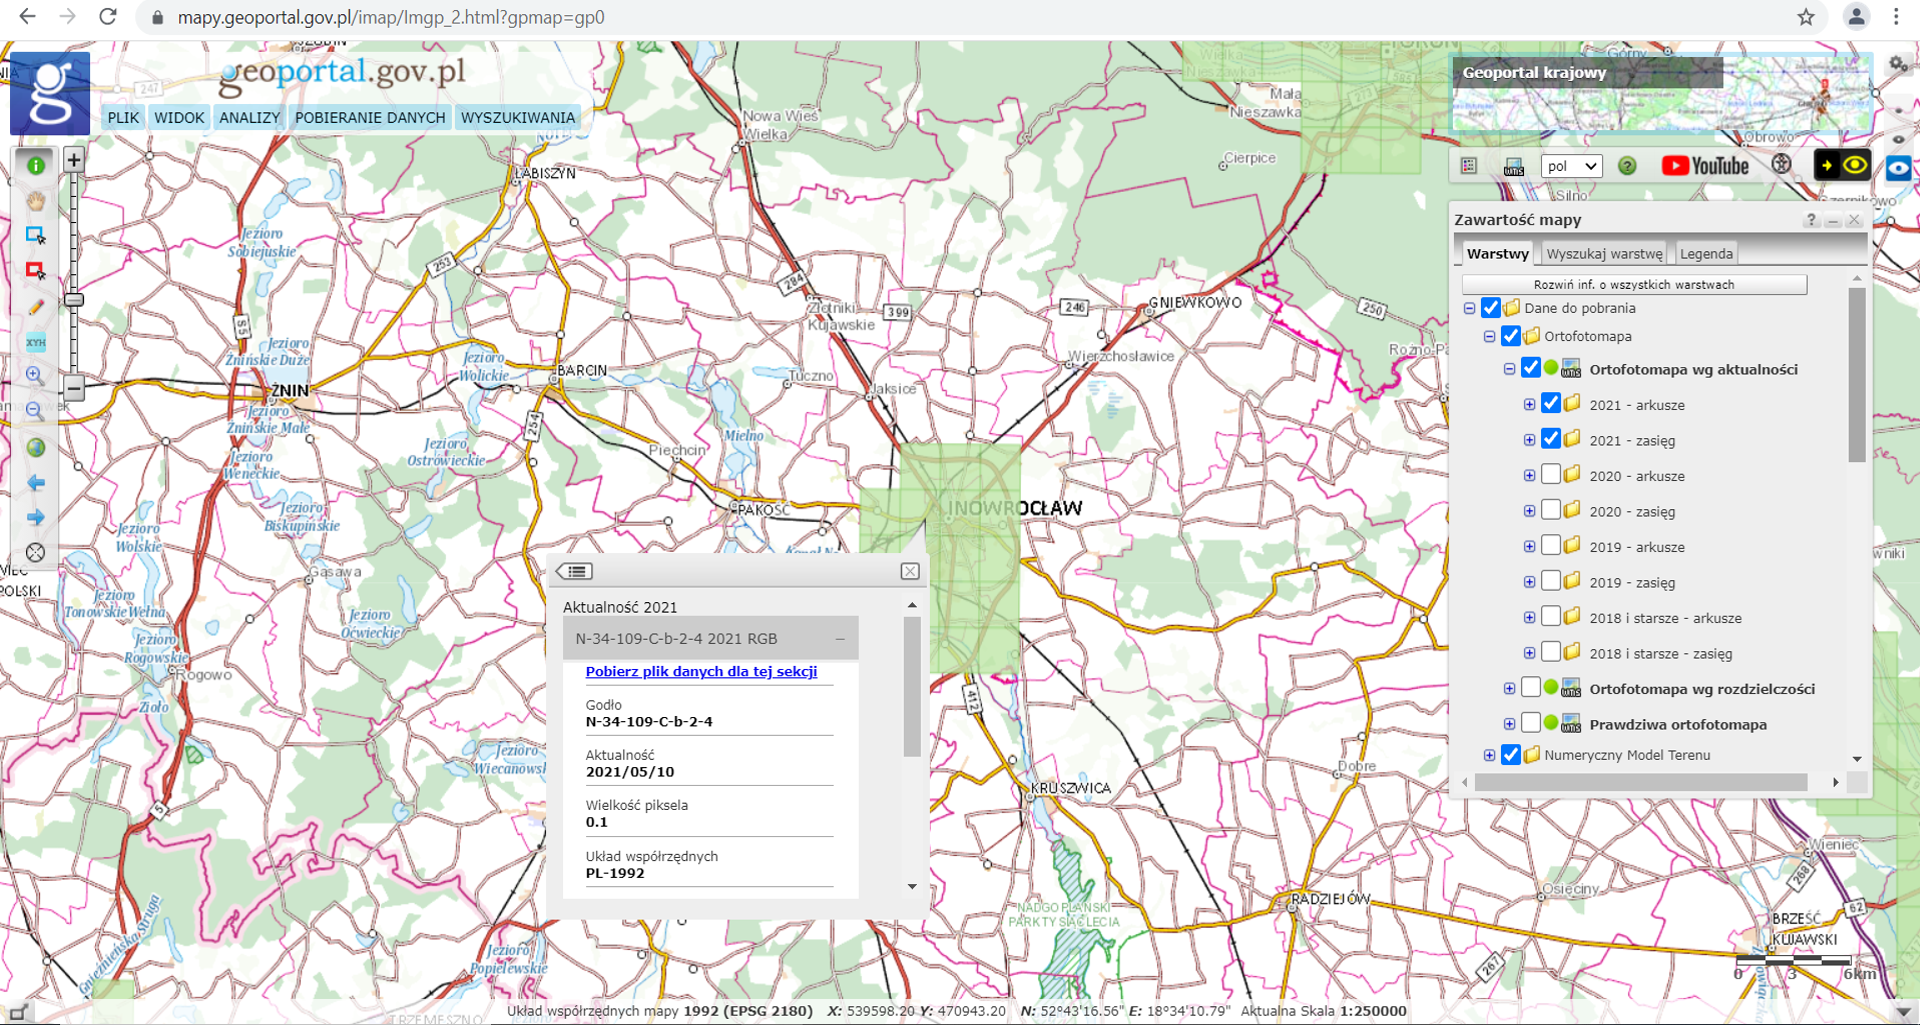Click Pobierz plik danych dla tej sekcji

[x=701, y=671]
